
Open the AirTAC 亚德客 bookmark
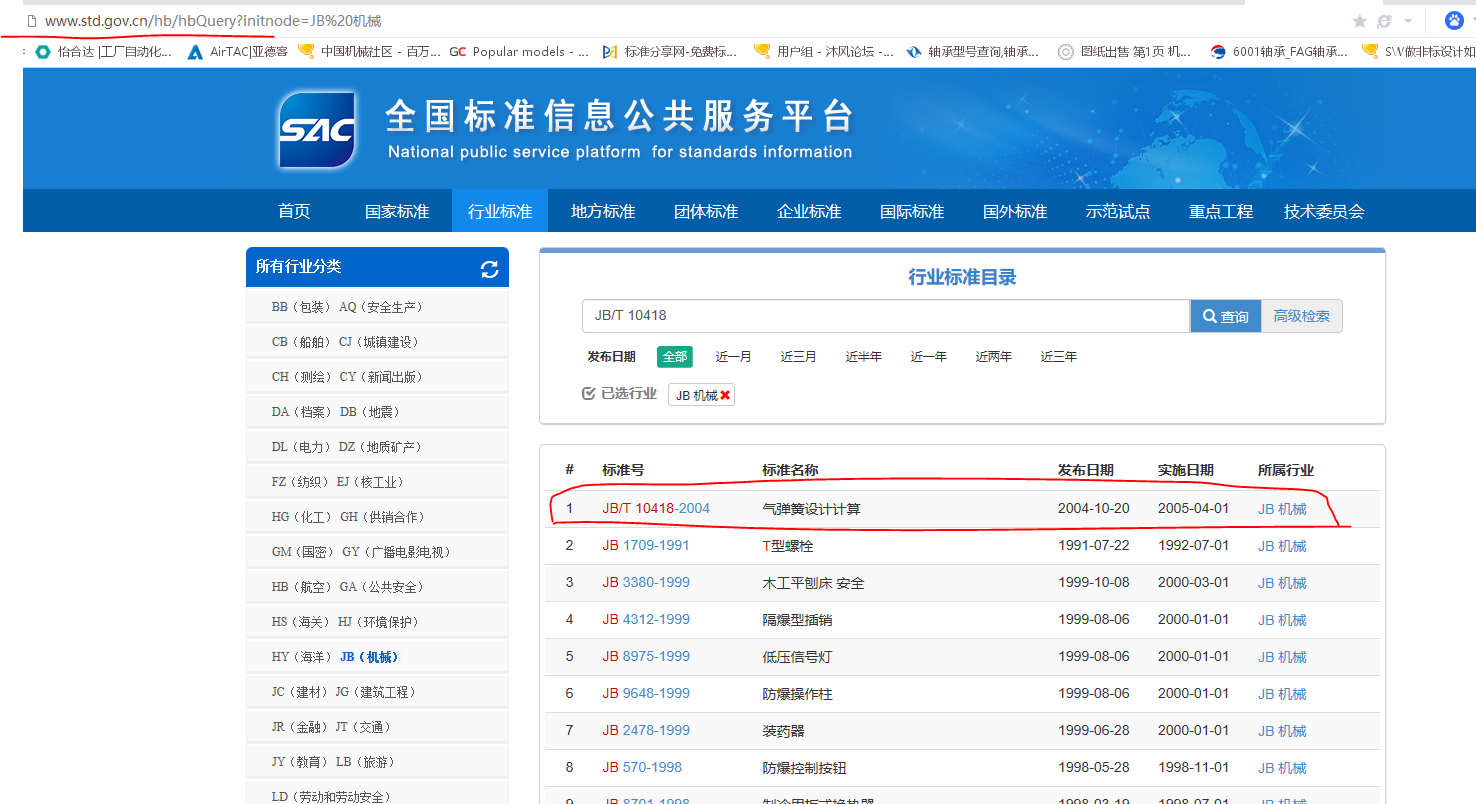tap(237, 51)
